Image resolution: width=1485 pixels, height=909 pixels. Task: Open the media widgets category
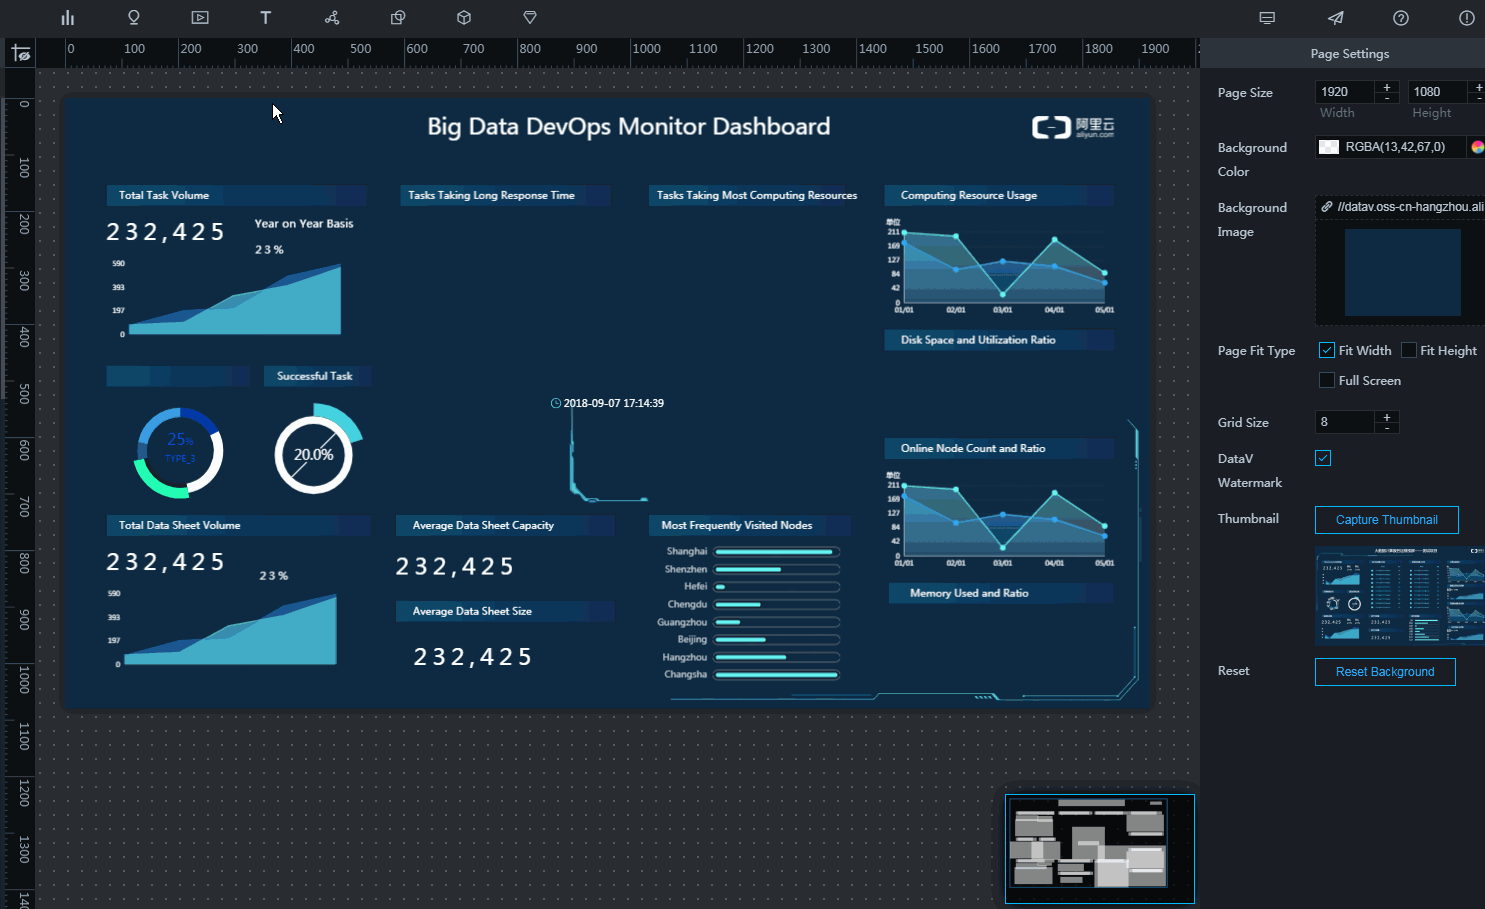click(x=200, y=18)
